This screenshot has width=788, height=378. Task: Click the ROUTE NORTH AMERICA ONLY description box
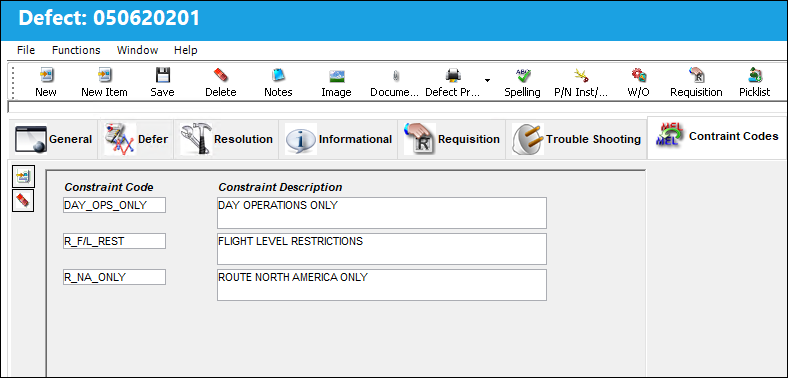tap(382, 285)
